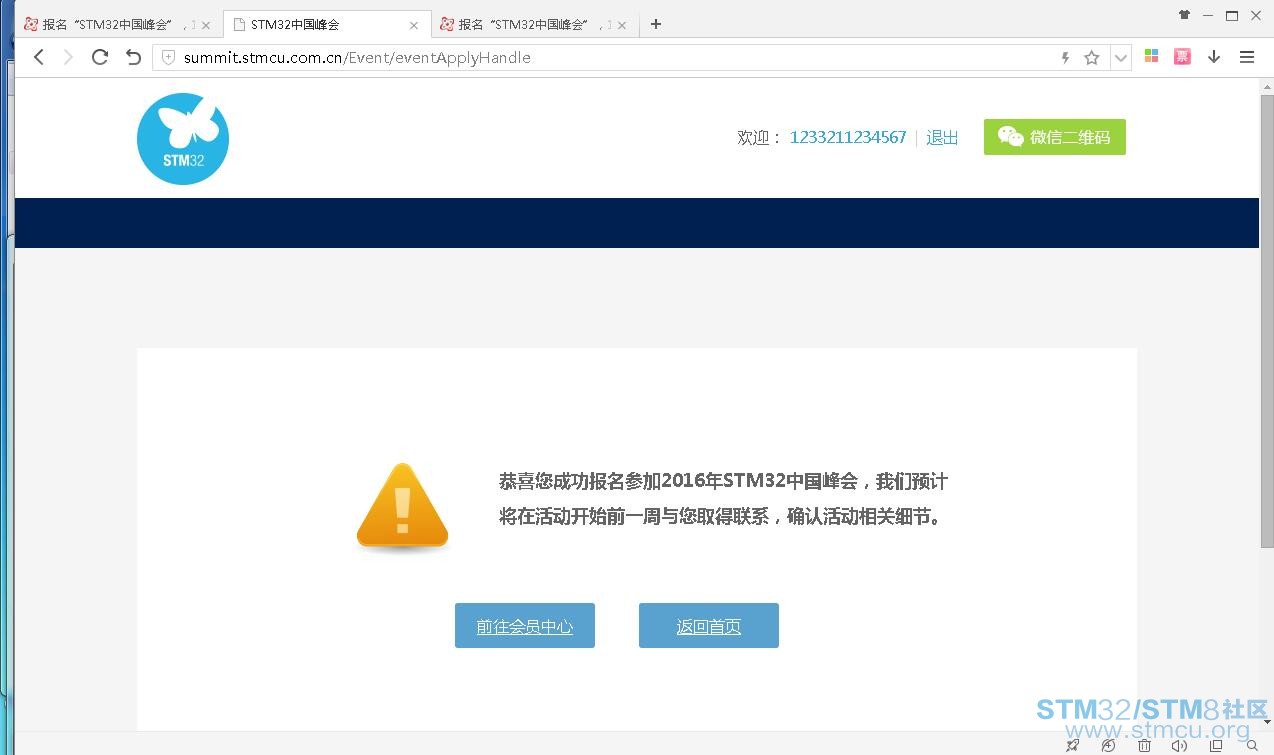1274x755 pixels.
Task: Toggle the speaker sound icon in status bar
Action: (1180, 745)
